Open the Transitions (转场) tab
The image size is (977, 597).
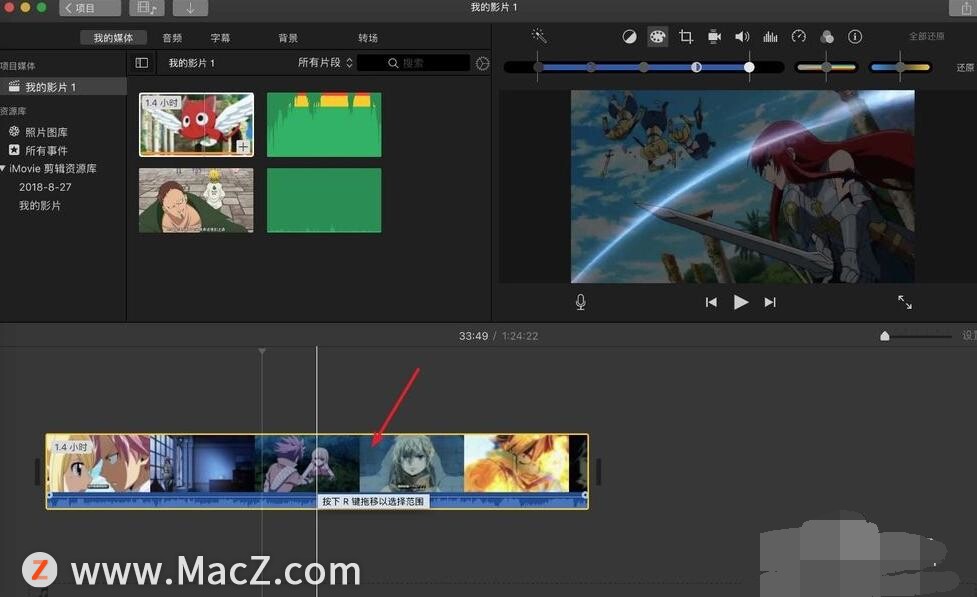pos(368,38)
